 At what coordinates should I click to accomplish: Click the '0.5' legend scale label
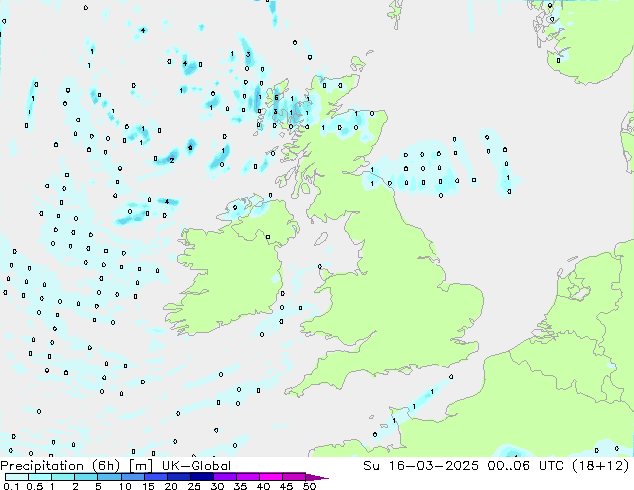pyautogui.click(x=35, y=486)
